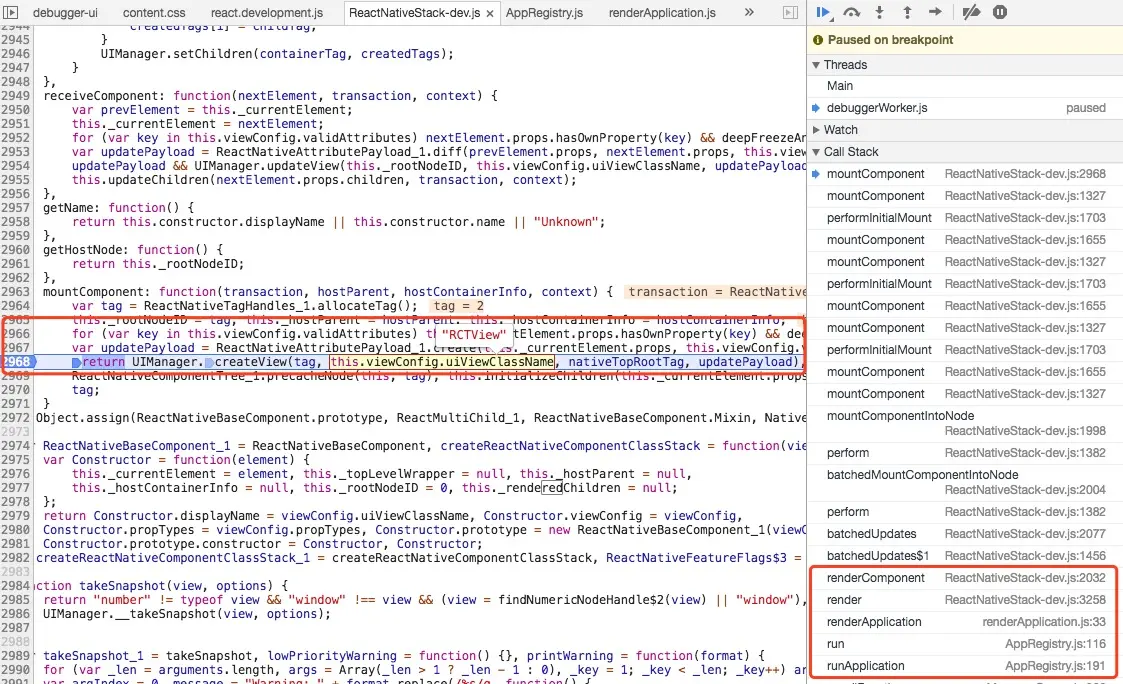Viewport: 1123px width, 684px height.
Task: Close the ReactNativeStack-dev.js tab
Action: pos(490,14)
